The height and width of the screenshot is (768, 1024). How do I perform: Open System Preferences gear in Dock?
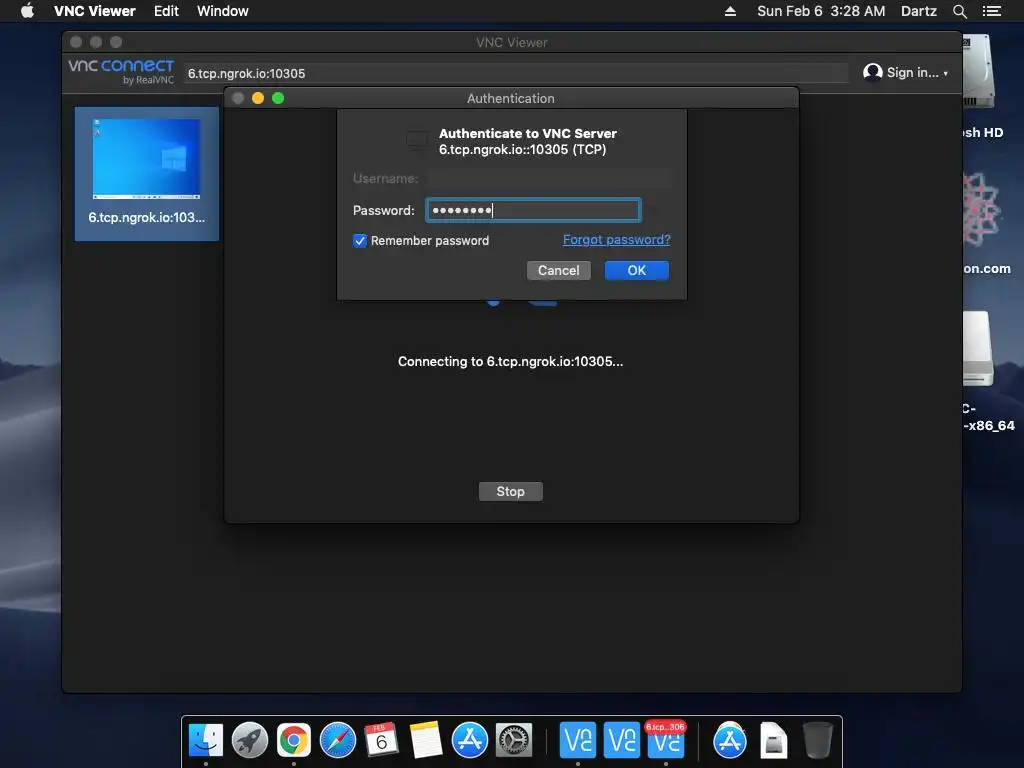pos(514,741)
